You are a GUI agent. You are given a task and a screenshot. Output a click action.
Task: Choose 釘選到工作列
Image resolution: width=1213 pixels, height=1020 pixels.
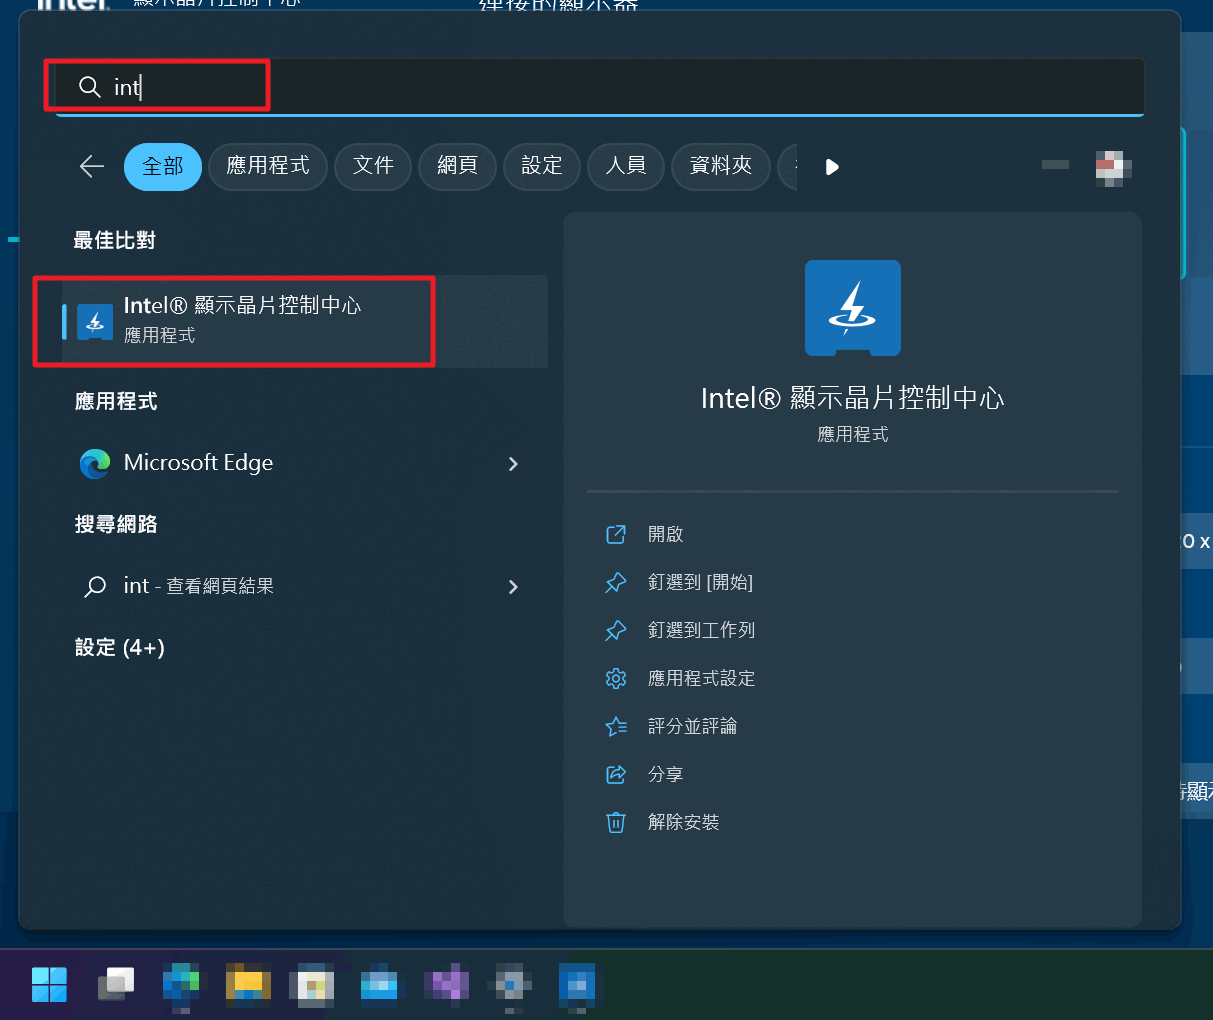click(701, 630)
